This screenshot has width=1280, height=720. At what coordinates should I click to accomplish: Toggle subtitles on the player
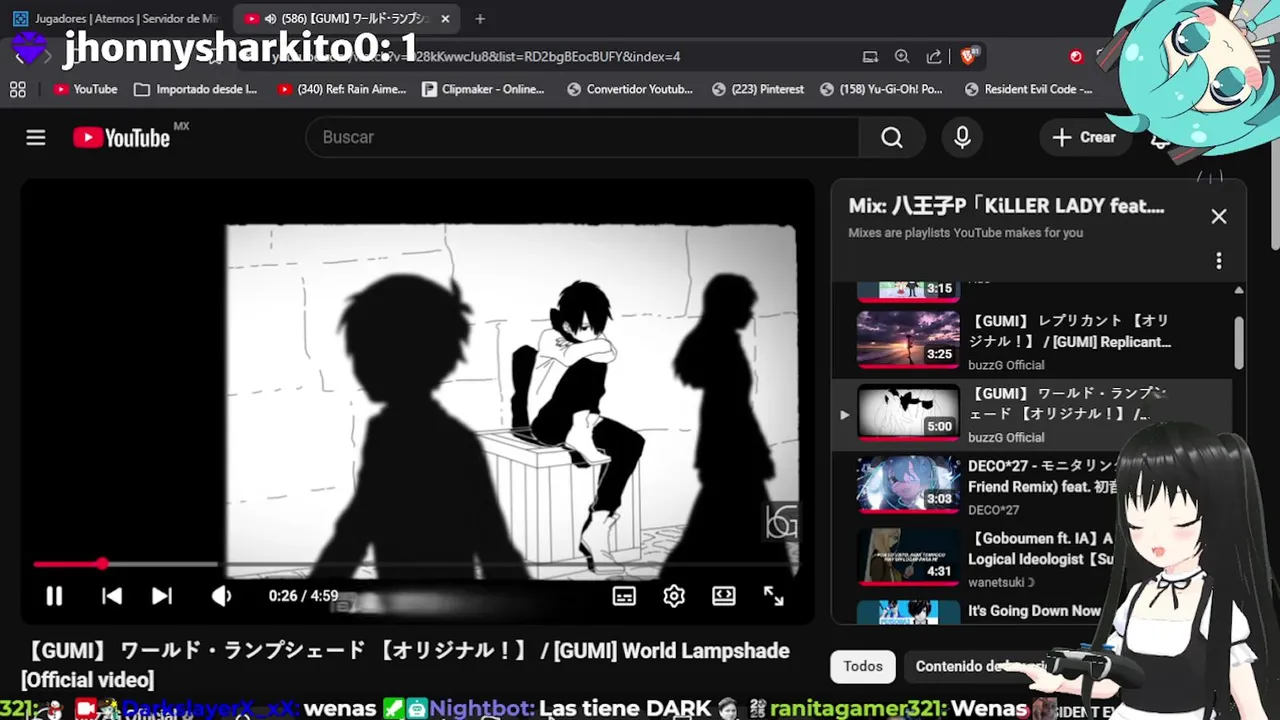click(624, 596)
